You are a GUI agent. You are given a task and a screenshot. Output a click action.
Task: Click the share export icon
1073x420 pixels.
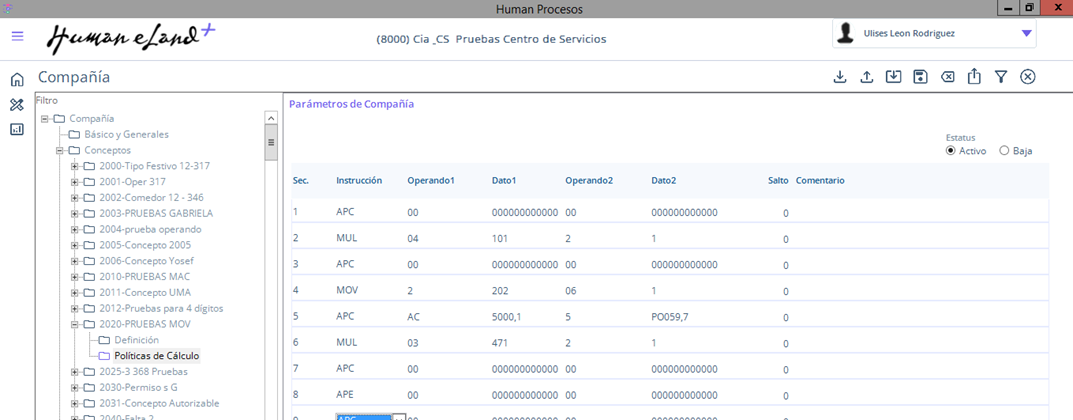tap(974, 77)
